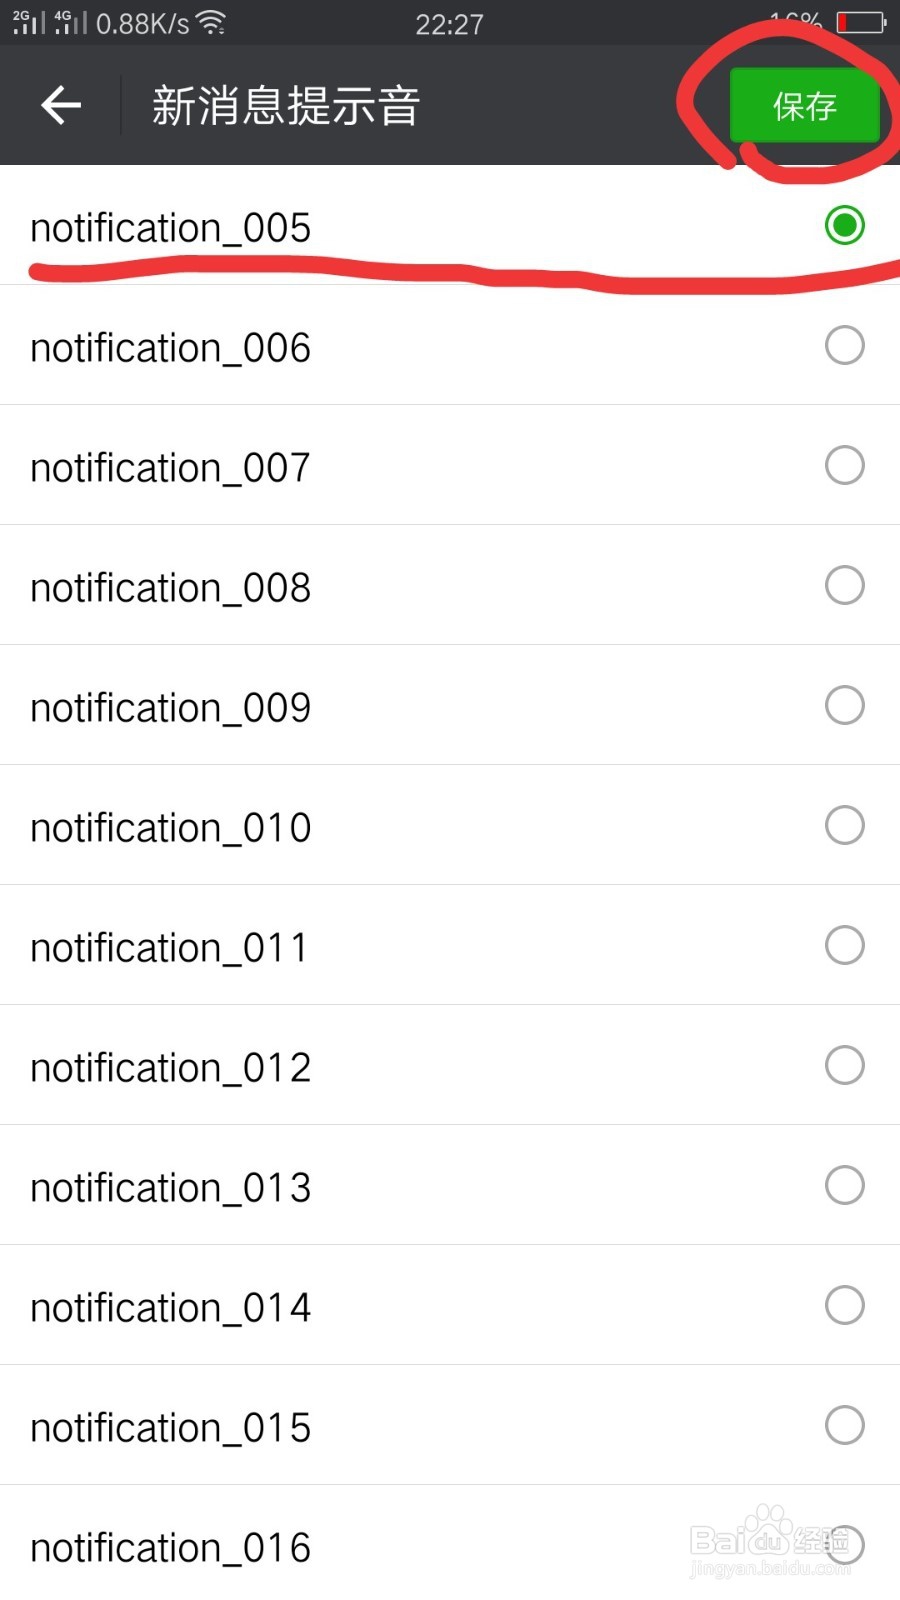Tap the notification_016 list label
The width and height of the screenshot is (900, 1600).
click(x=171, y=1548)
